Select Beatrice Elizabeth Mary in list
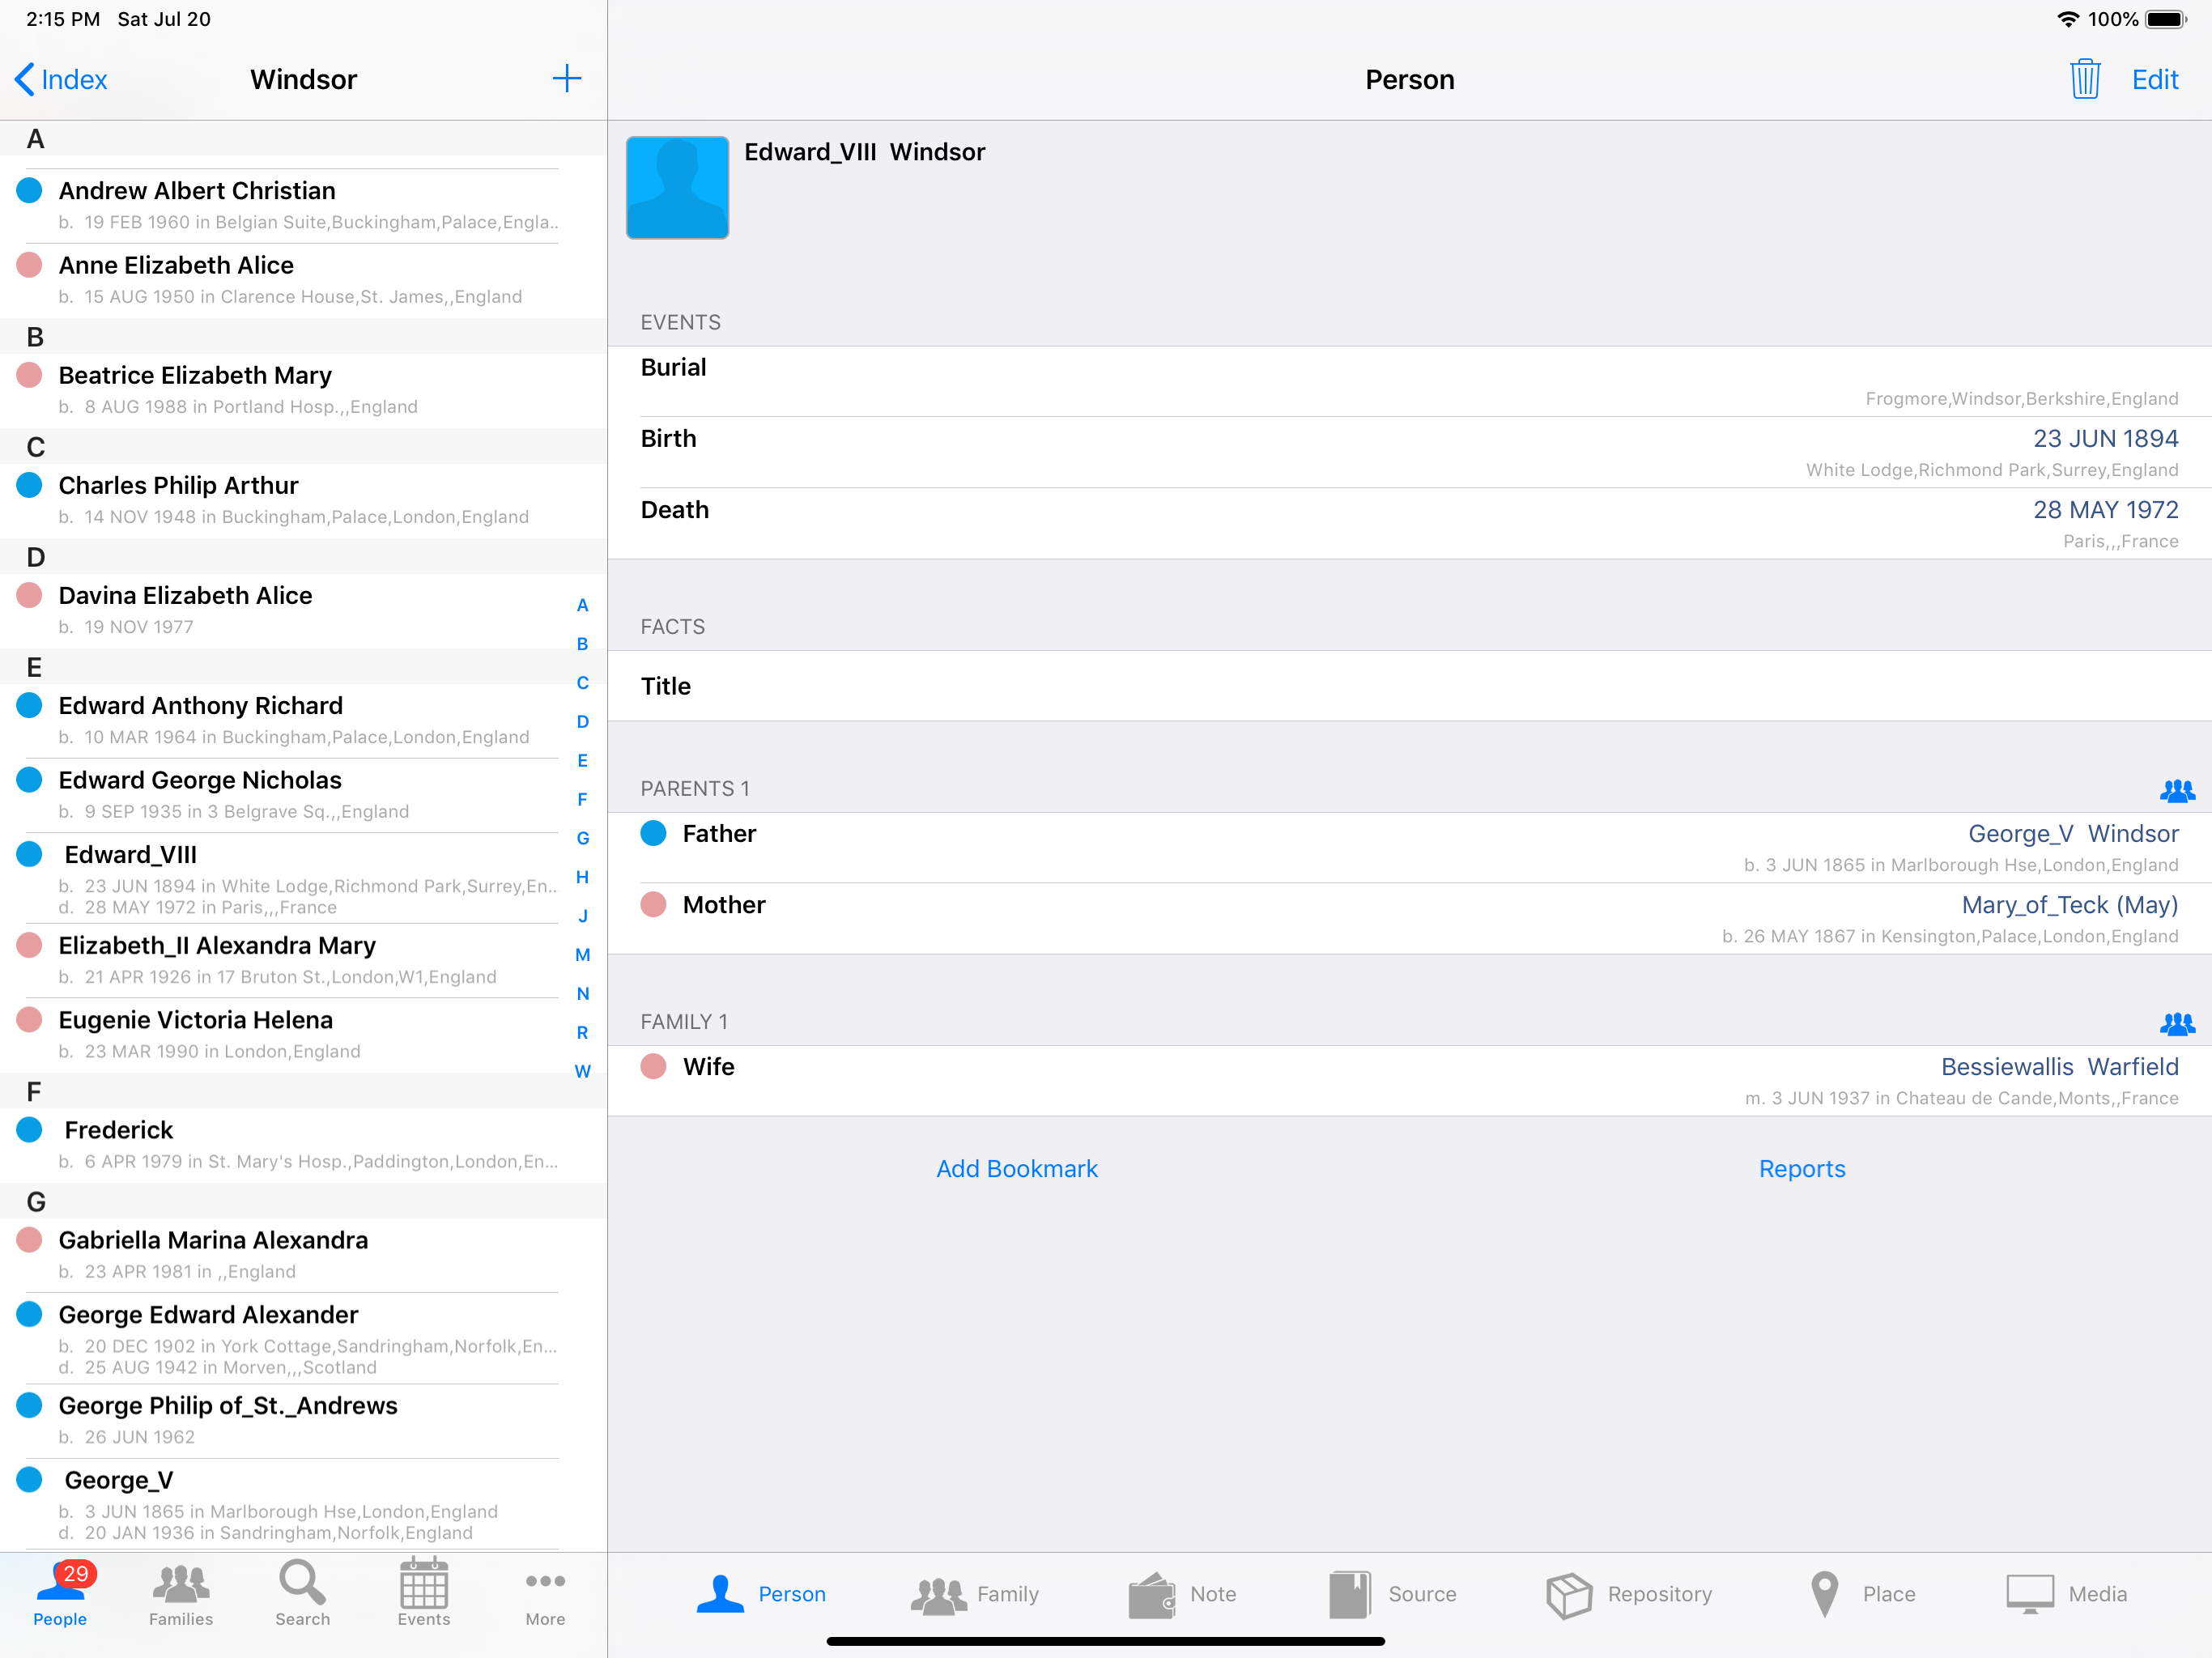This screenshot has width=2212, height=1658. coord(303,390)
